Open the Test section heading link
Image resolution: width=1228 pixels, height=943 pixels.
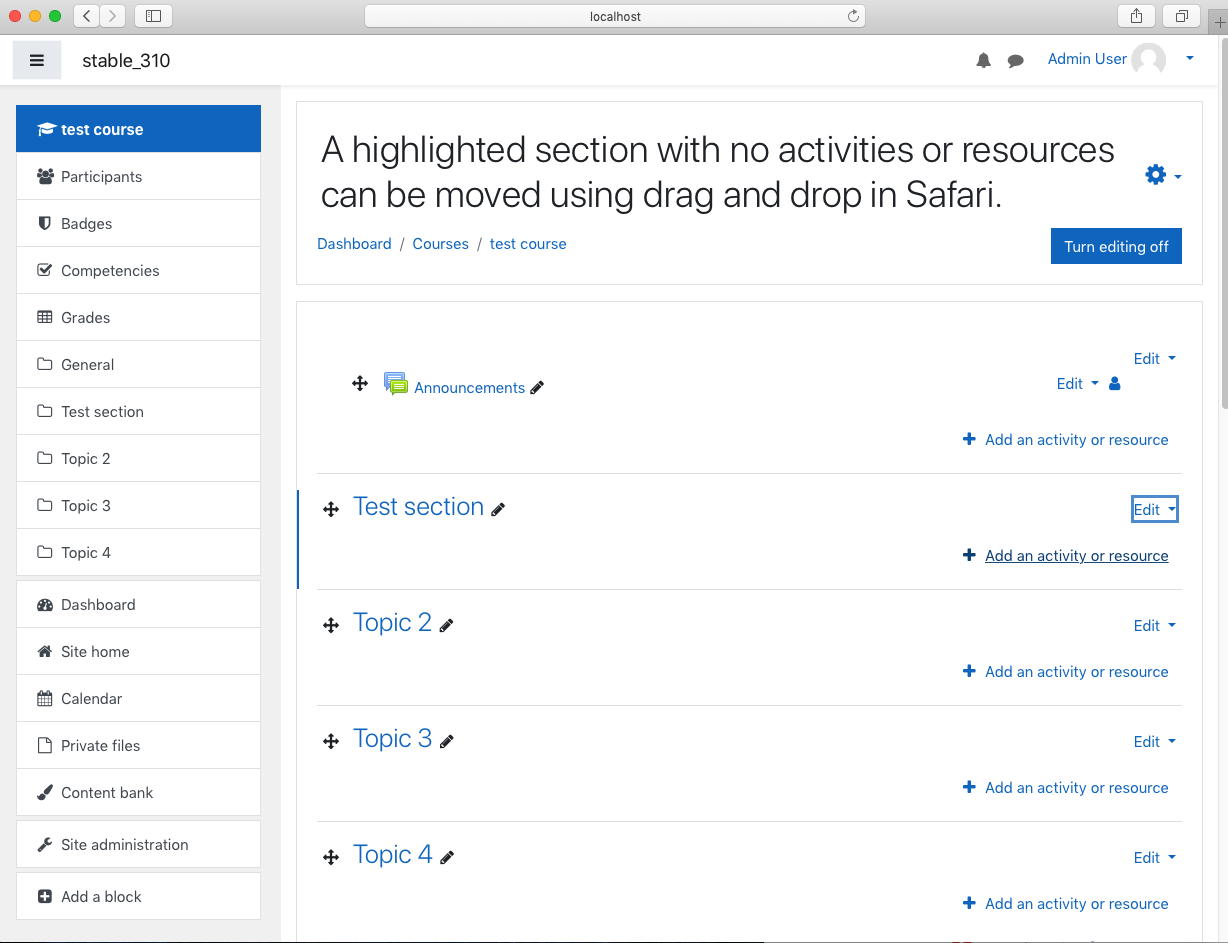(418, 507)
